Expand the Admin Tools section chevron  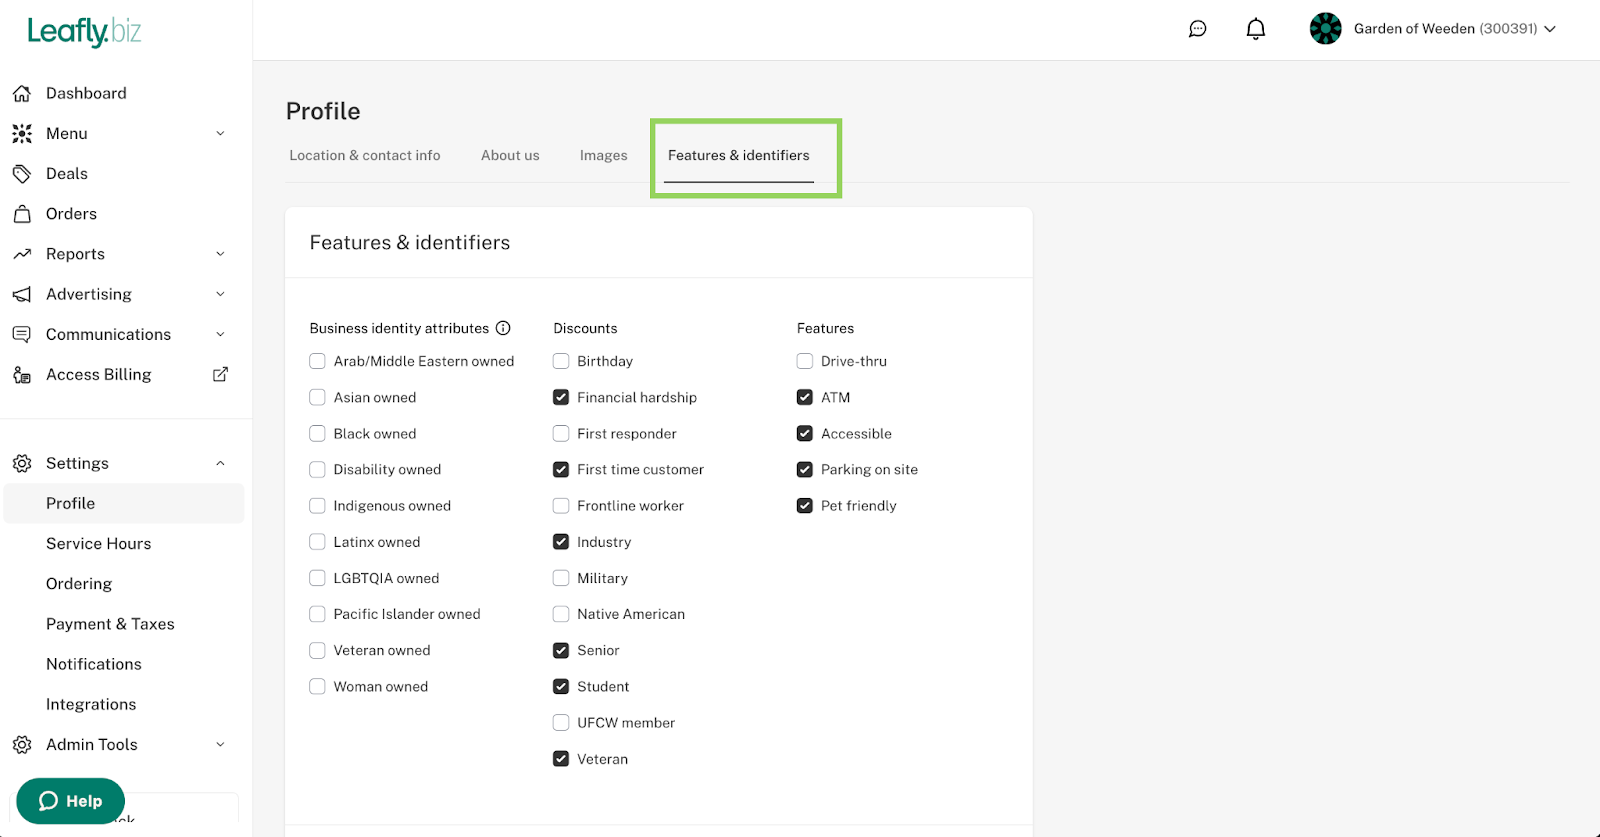[220, 744]
